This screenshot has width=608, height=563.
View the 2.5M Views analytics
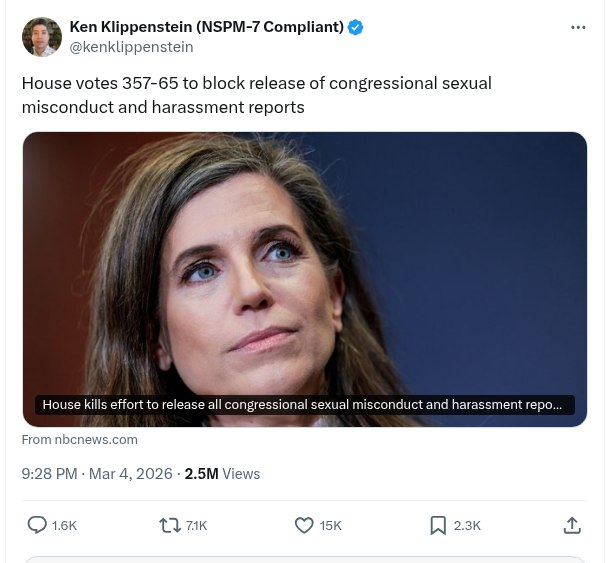point(222,474)
